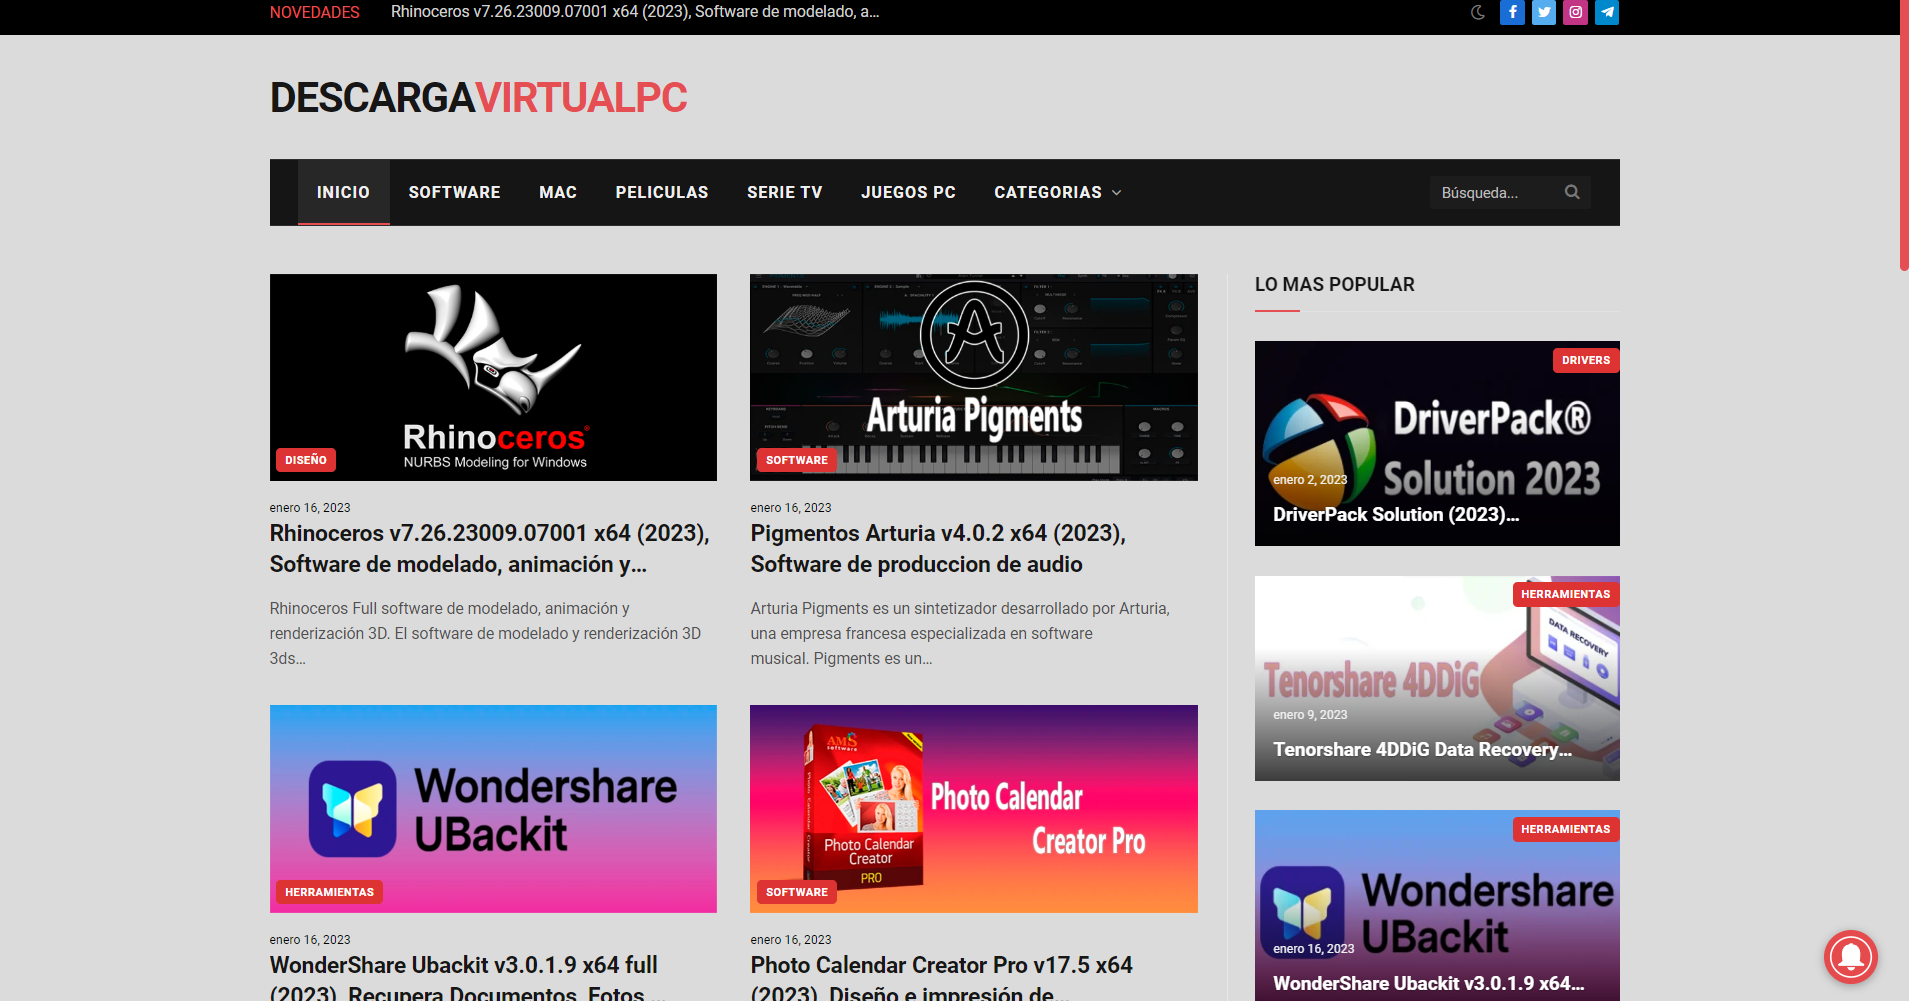Screen dimensions: 1909x1001
Task: Click SOFTWARE badge on Arturia Pigments image
Action: pos(797,460)
